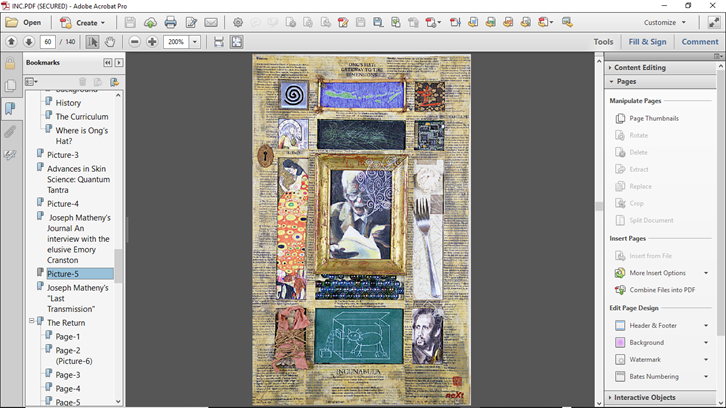Open the Attachments paperclip panel

[x=10, y=132]
